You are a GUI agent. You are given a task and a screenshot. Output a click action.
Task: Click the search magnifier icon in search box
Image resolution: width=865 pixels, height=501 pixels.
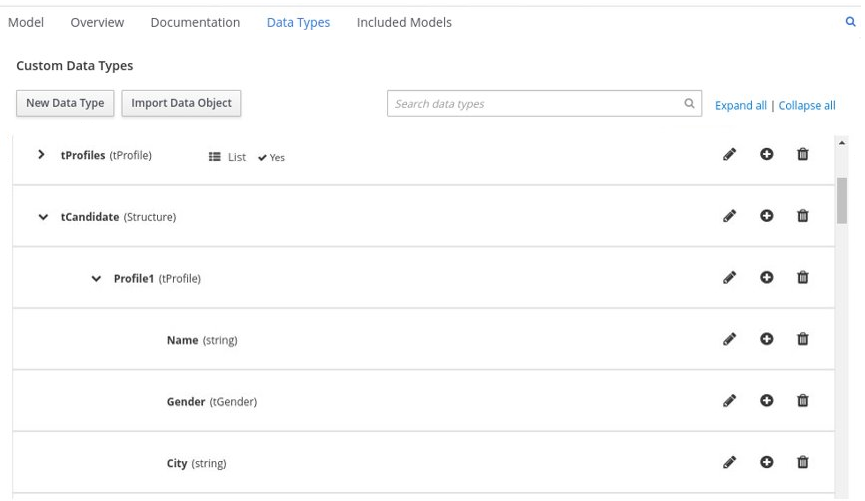(x=688, y=103)
